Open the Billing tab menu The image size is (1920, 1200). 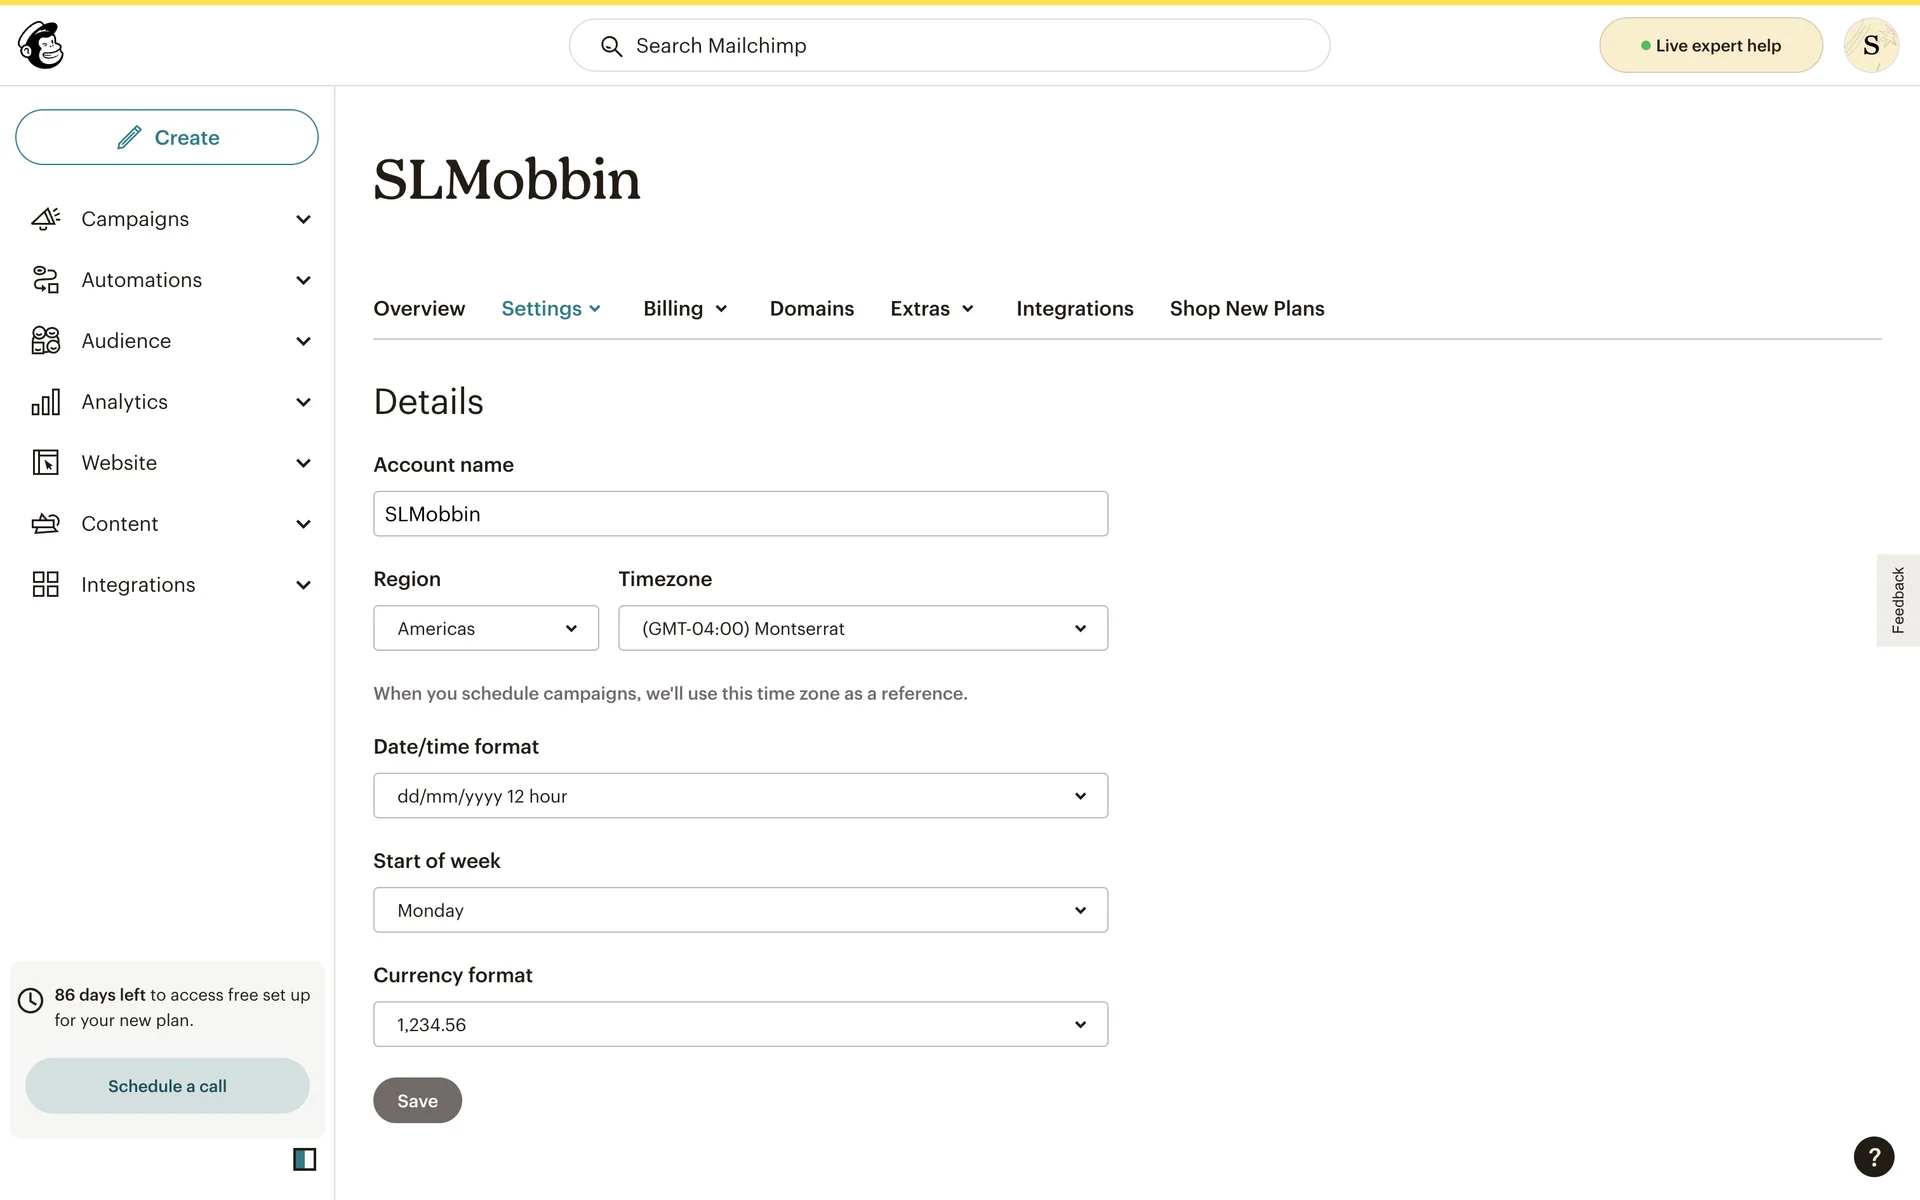(685, 309)
